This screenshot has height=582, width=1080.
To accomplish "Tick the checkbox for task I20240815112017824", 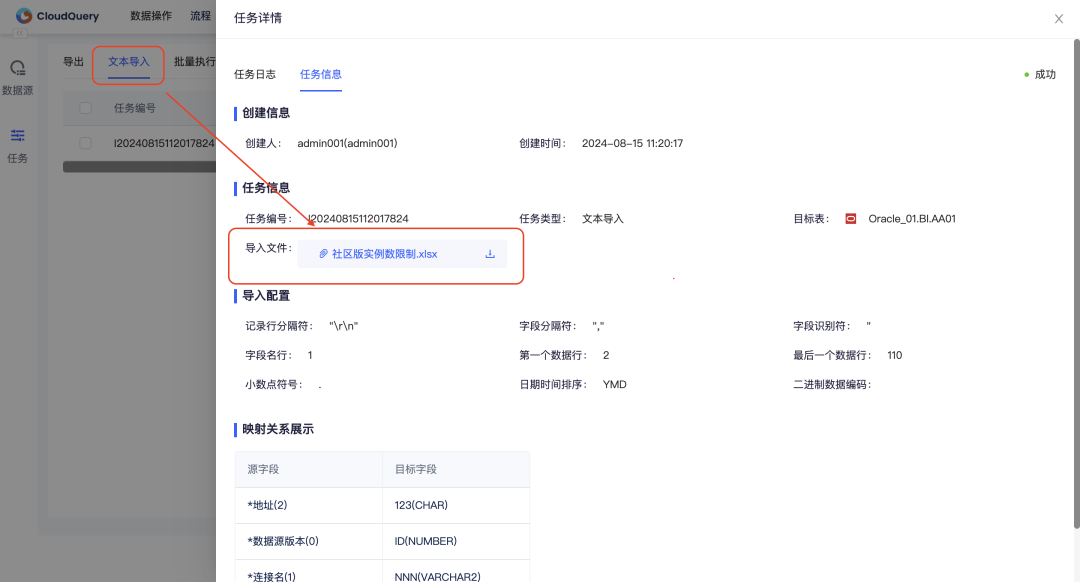I will (x=85, y=143).
